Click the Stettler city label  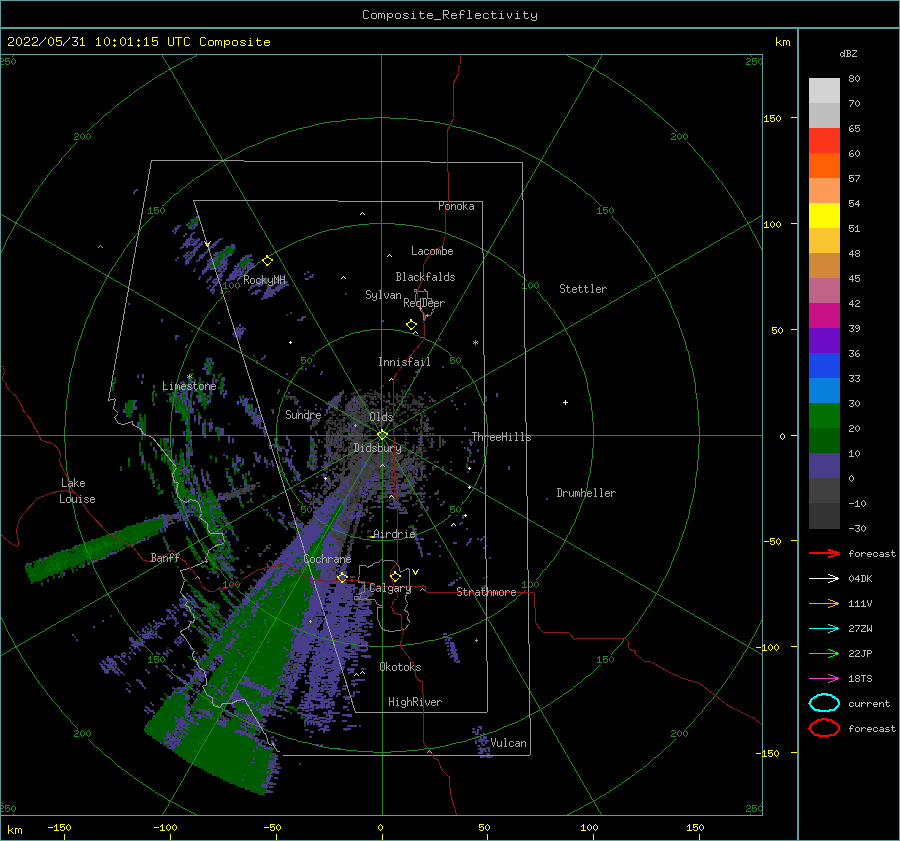point(583,289)
